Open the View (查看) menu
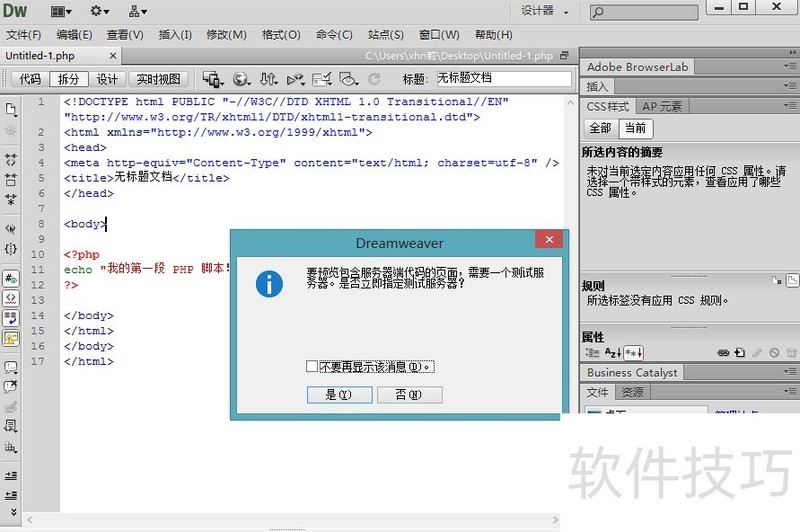This screenshot has height=532, width=800. (x=125, y=35)
